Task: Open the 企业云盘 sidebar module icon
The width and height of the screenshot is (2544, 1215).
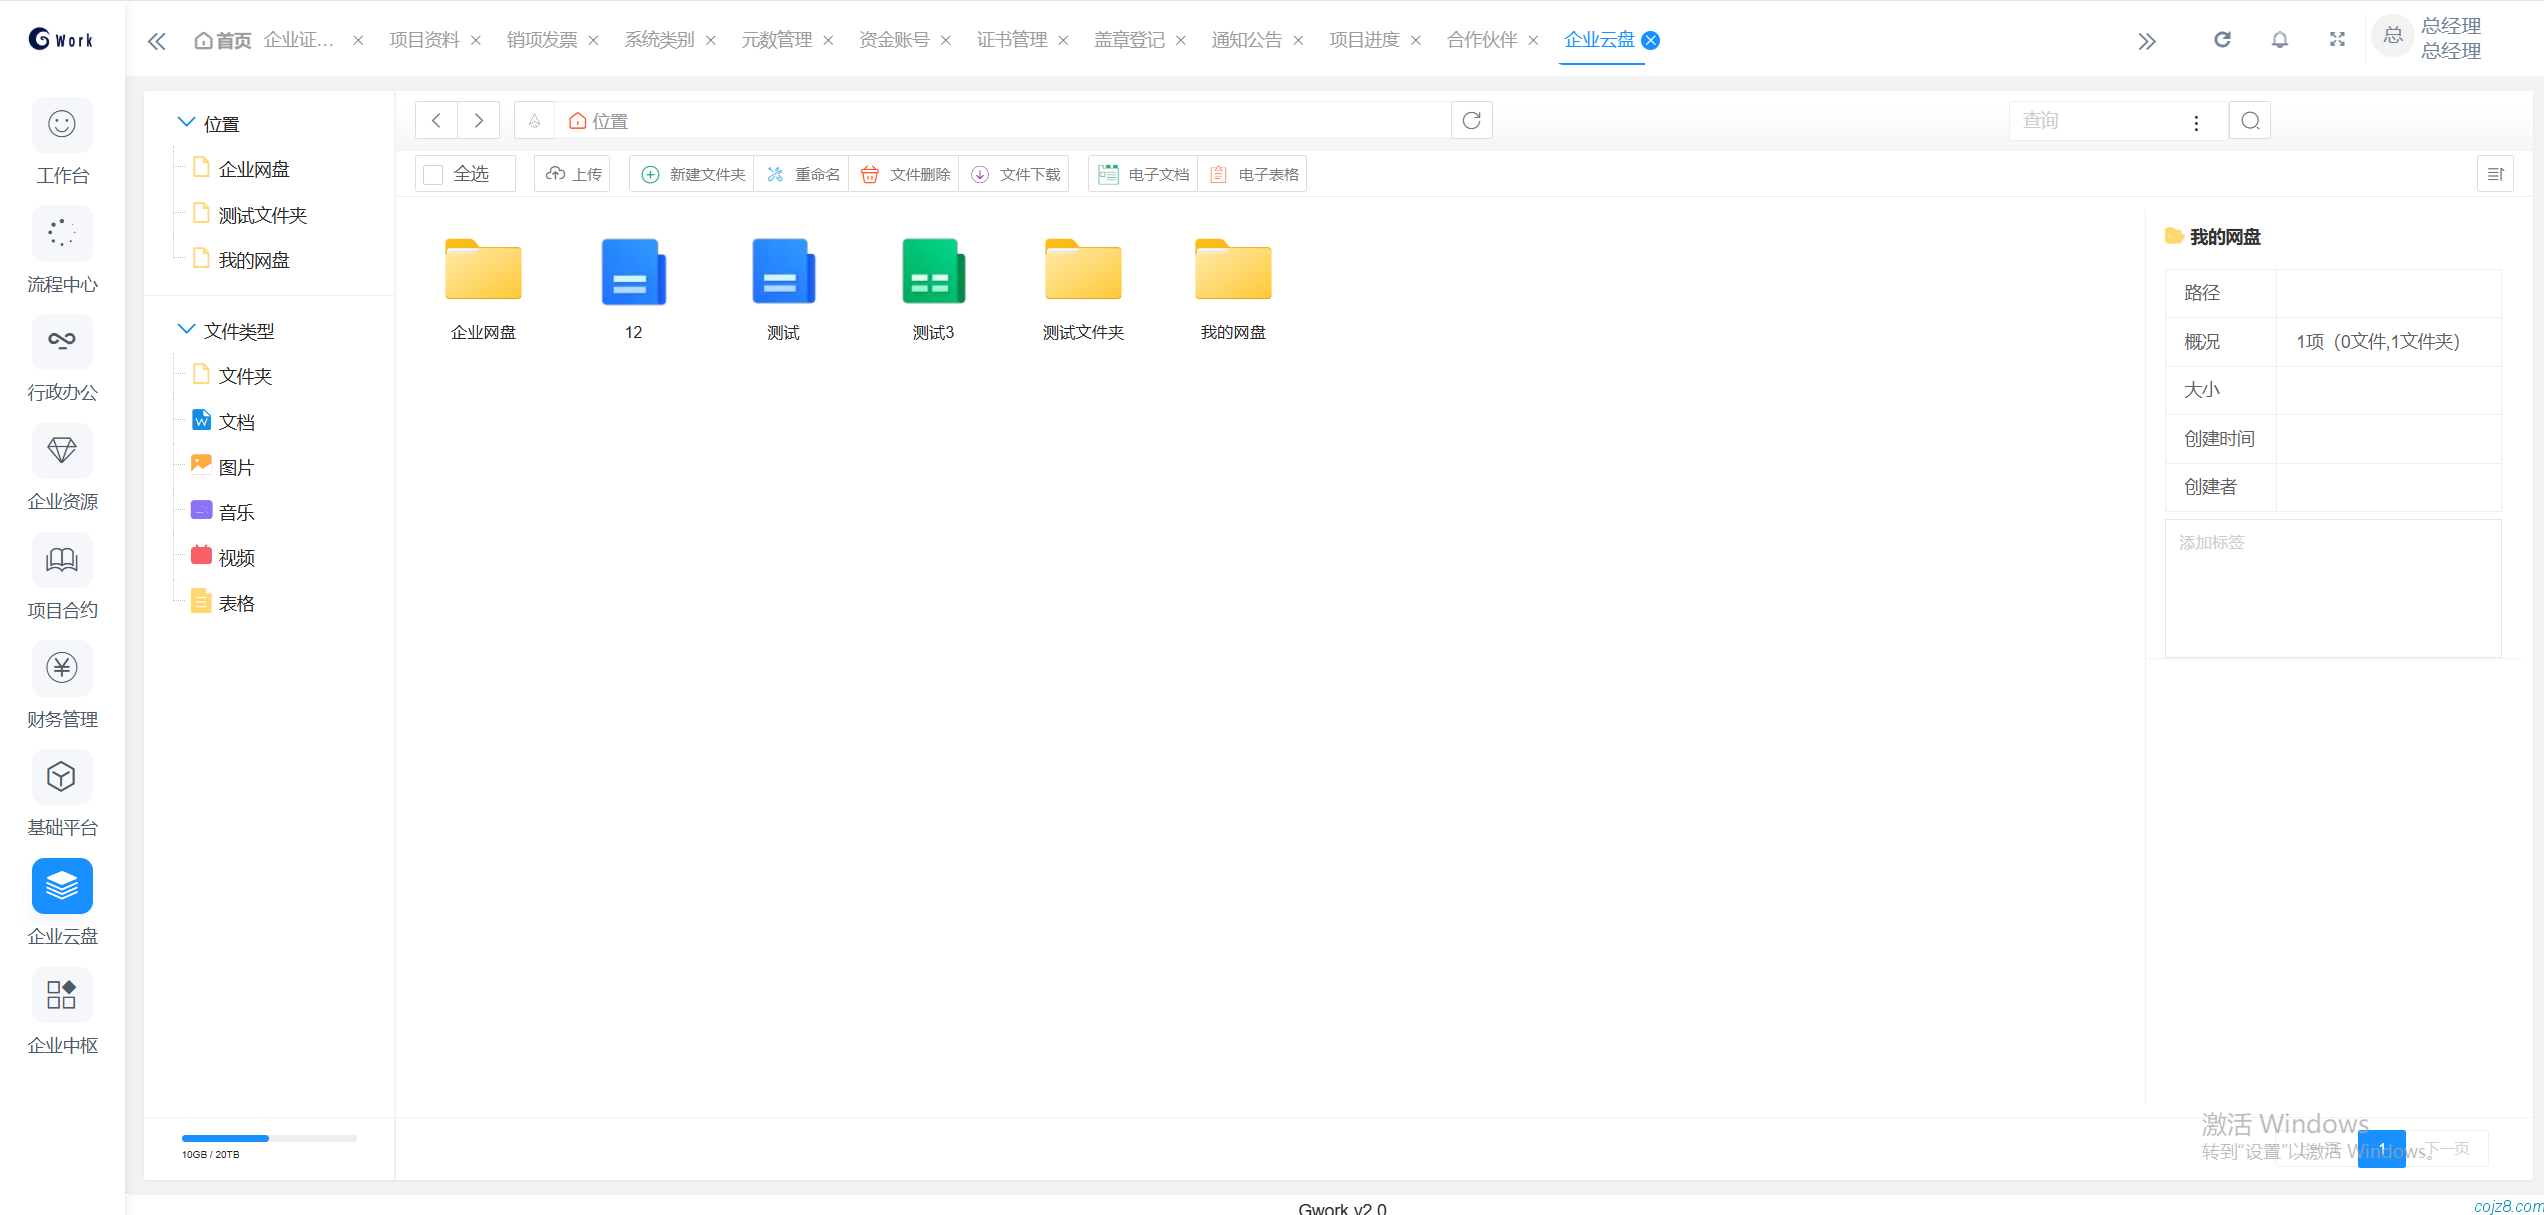Action: point(62,886)
